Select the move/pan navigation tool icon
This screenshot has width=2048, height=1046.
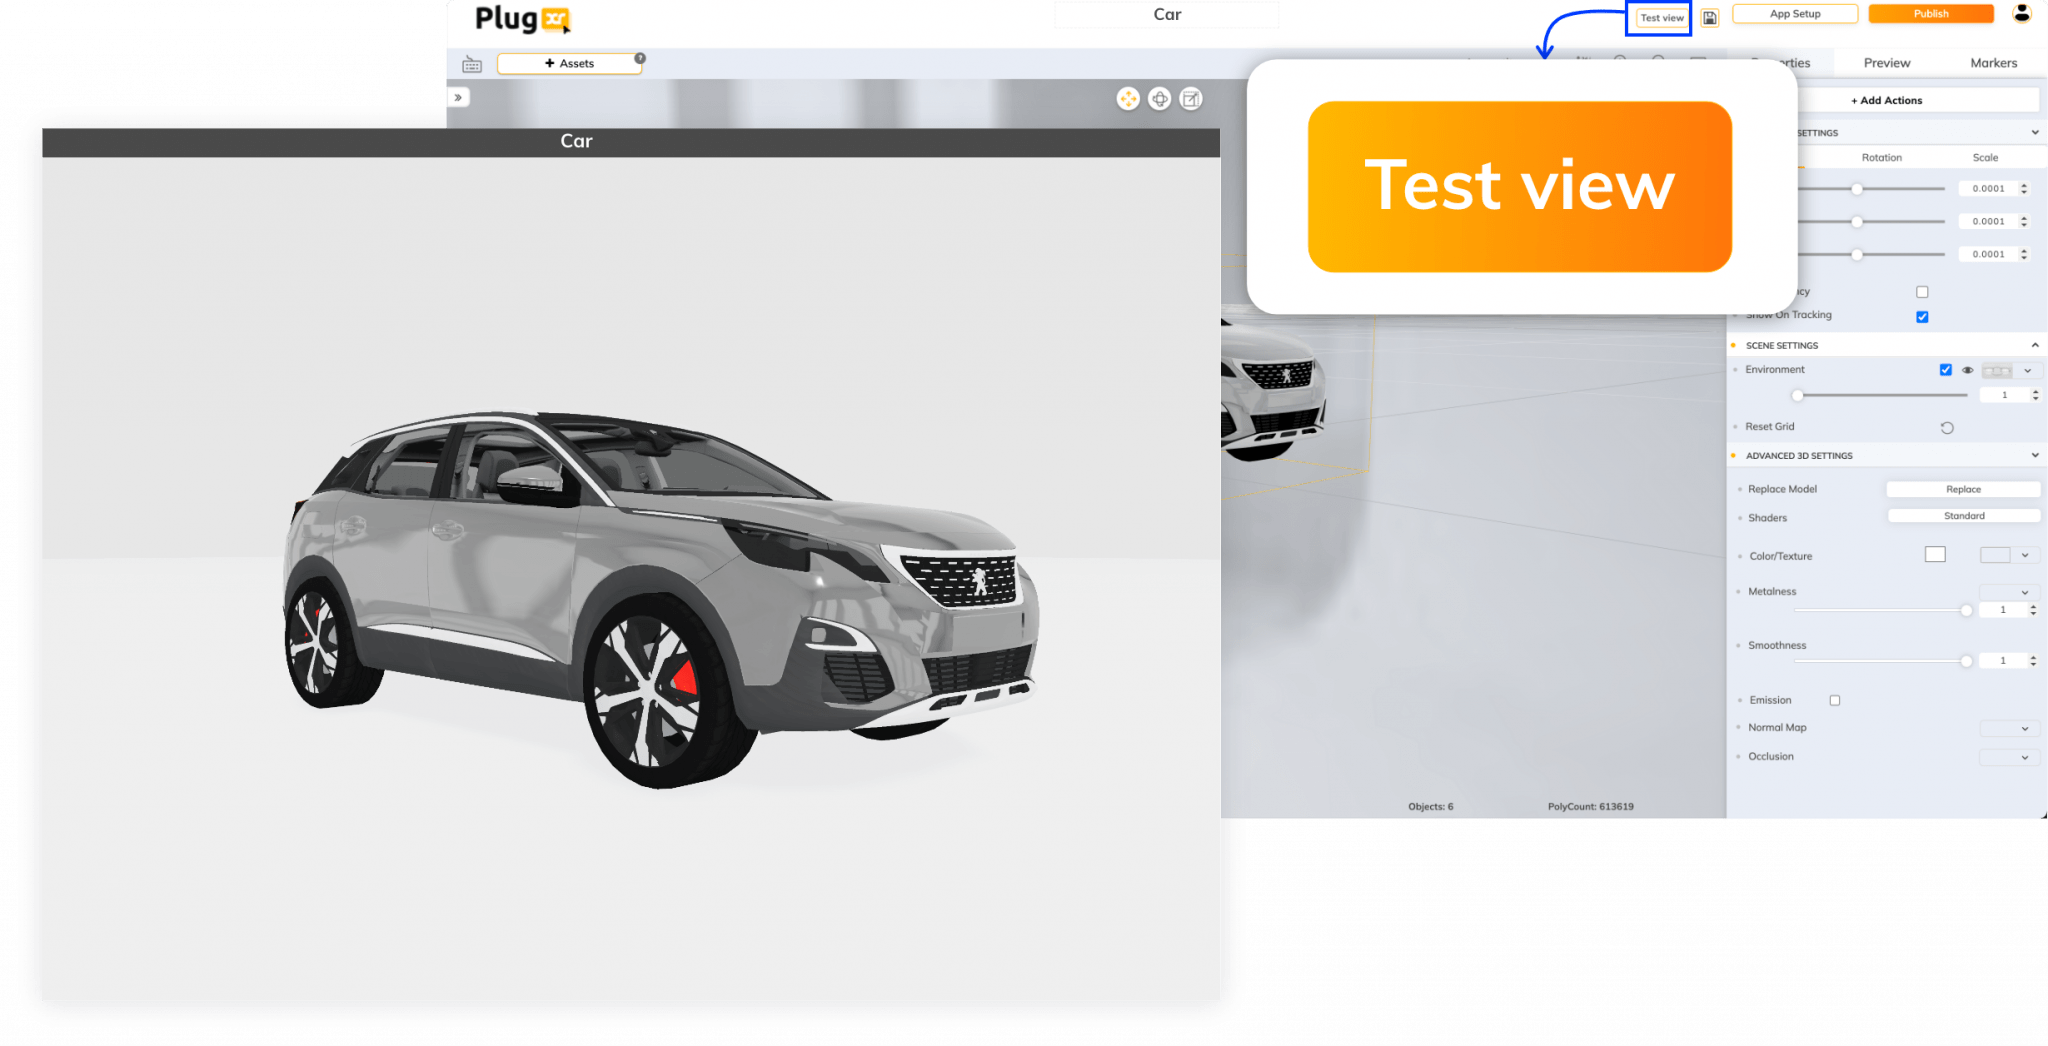coord(1127,98)
